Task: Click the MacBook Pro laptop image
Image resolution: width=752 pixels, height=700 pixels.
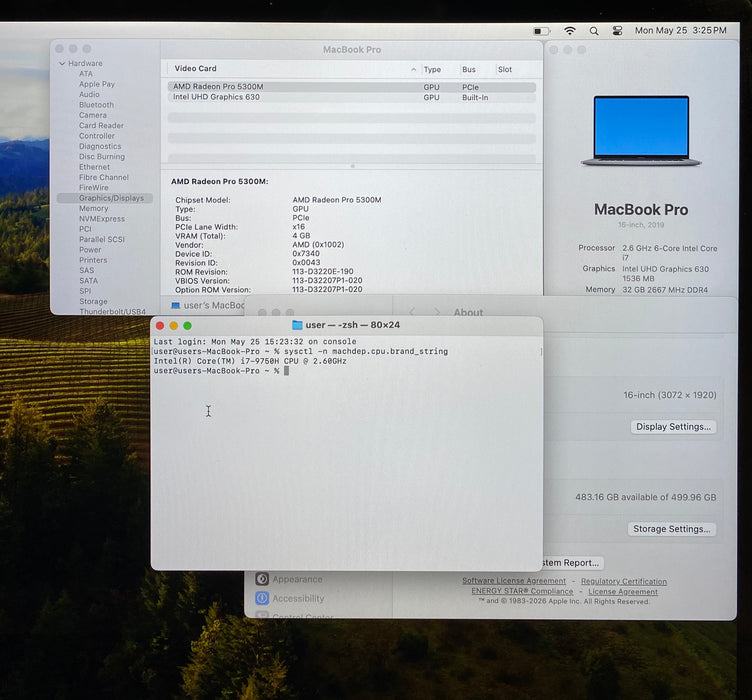Action: point(641,131)
